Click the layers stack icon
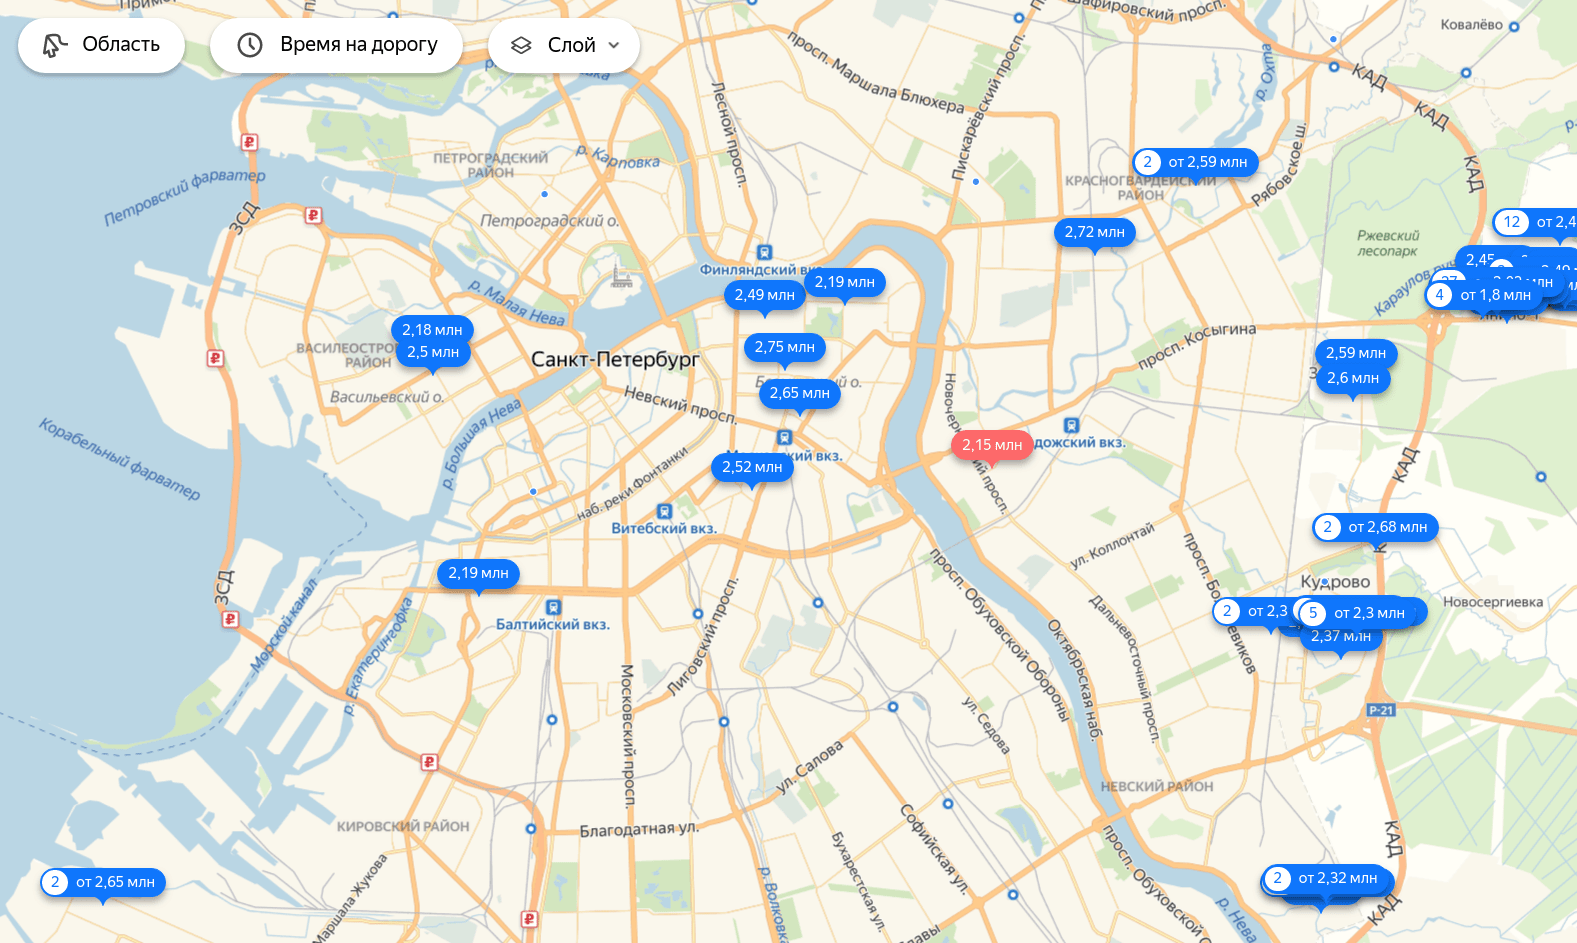 (x=521, y=45)
